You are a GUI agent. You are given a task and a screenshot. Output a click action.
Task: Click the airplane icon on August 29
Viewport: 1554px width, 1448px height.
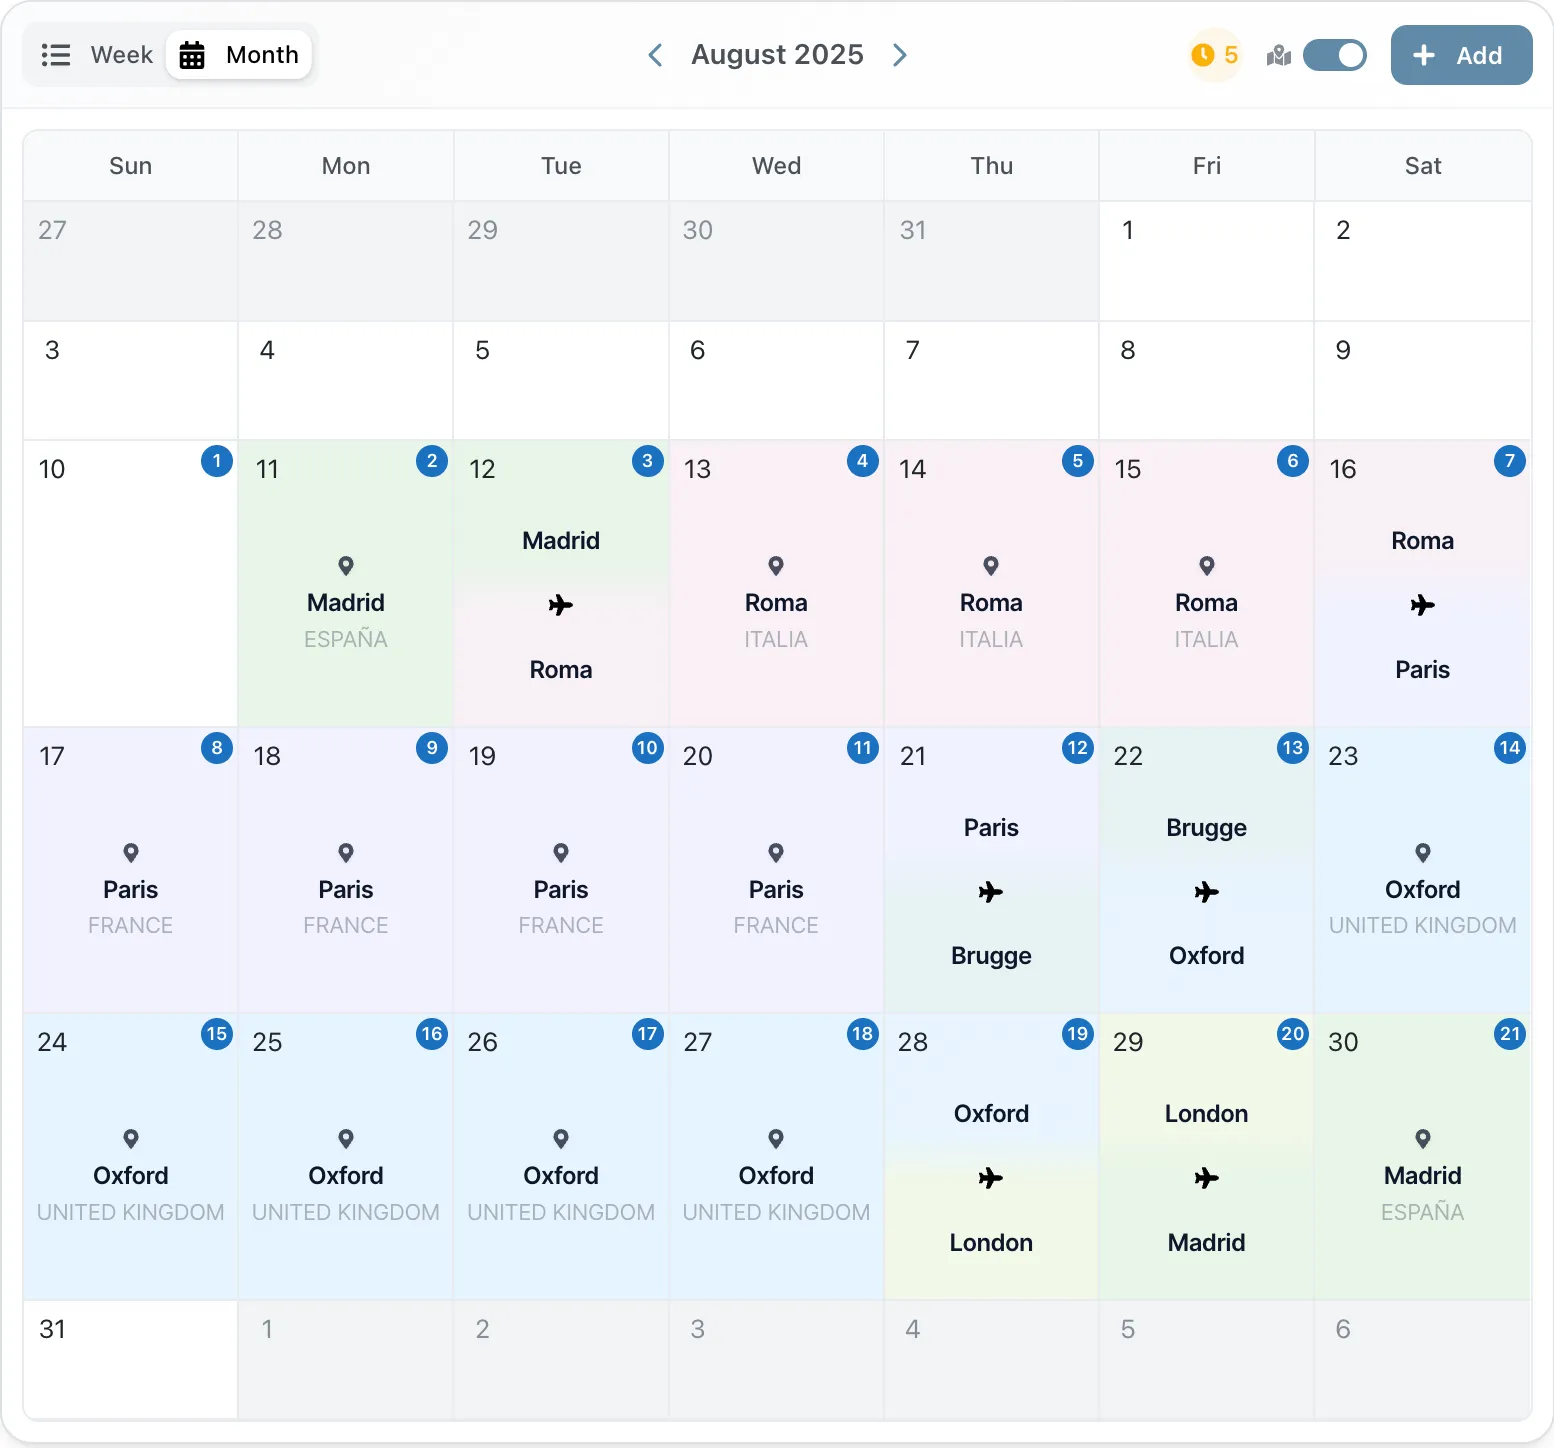pos(1206,1178)
